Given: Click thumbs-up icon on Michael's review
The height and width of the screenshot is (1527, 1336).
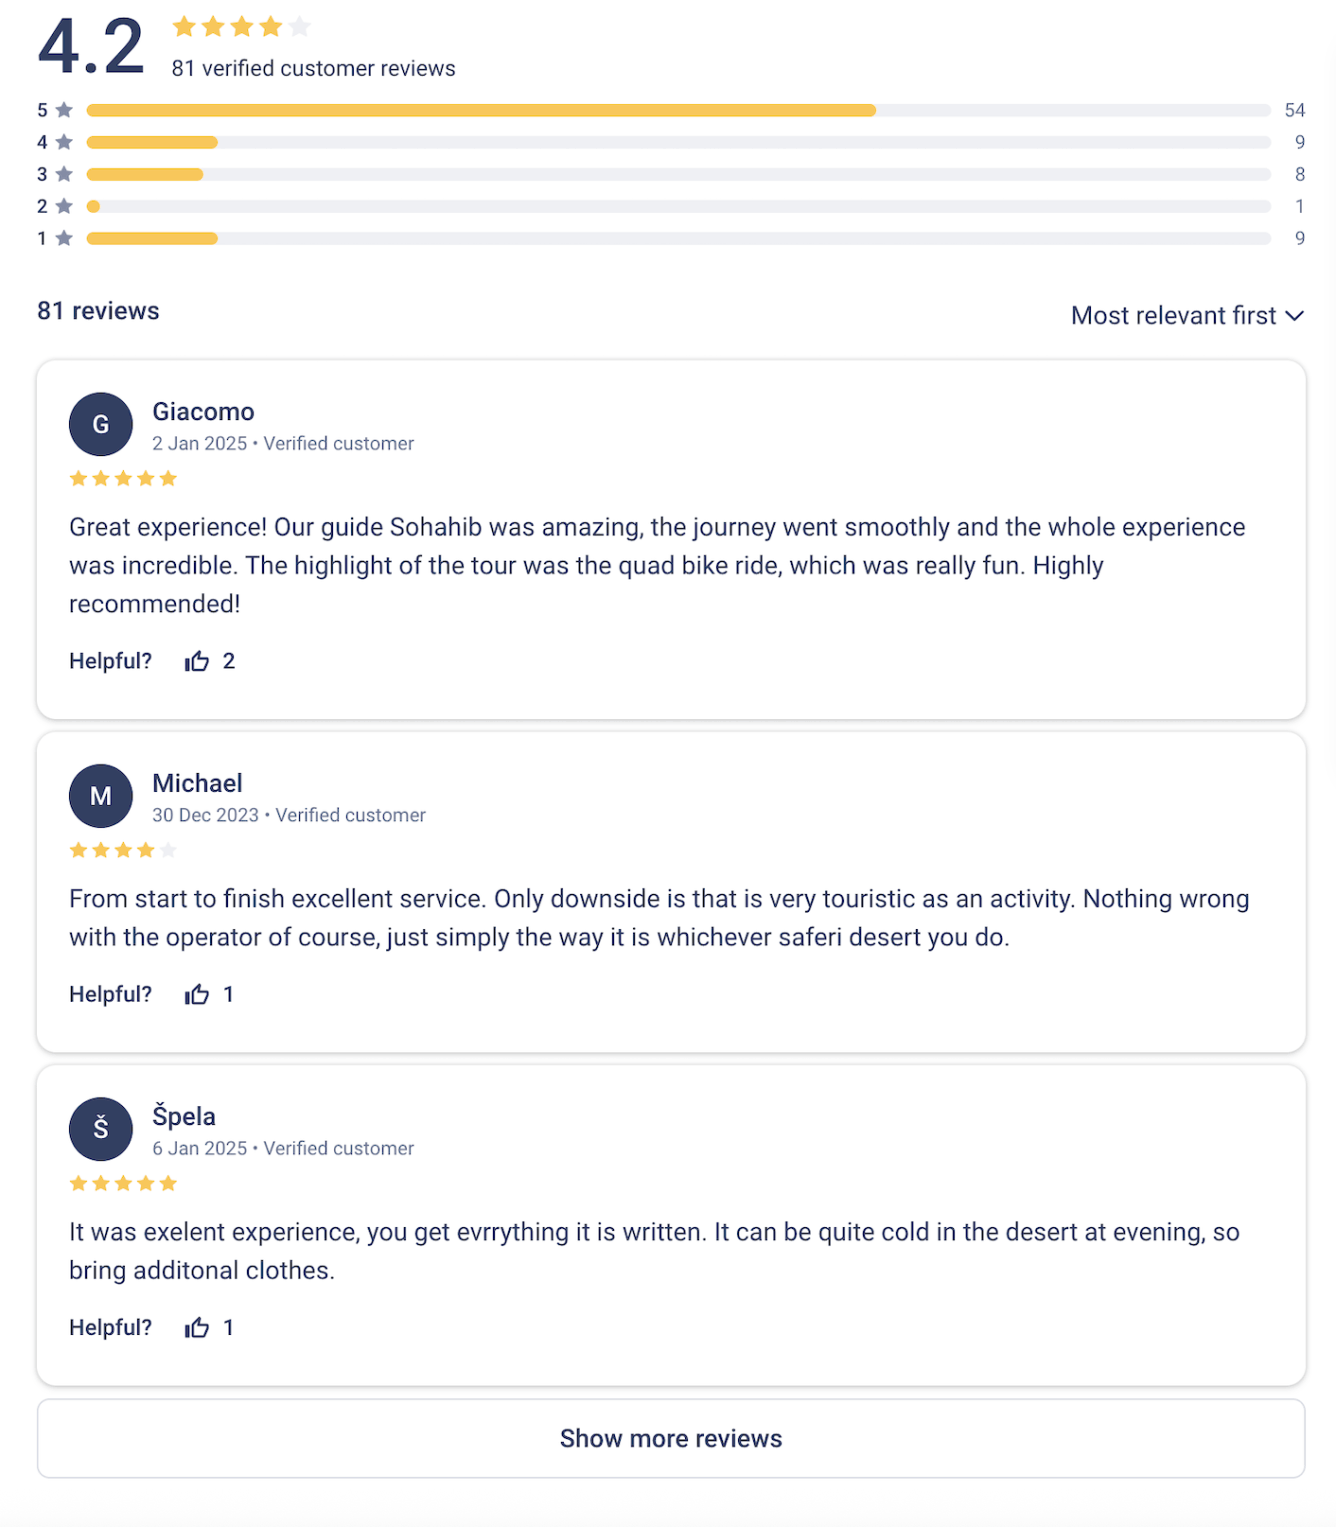Looking at the screenshot, I should point(197,994).
